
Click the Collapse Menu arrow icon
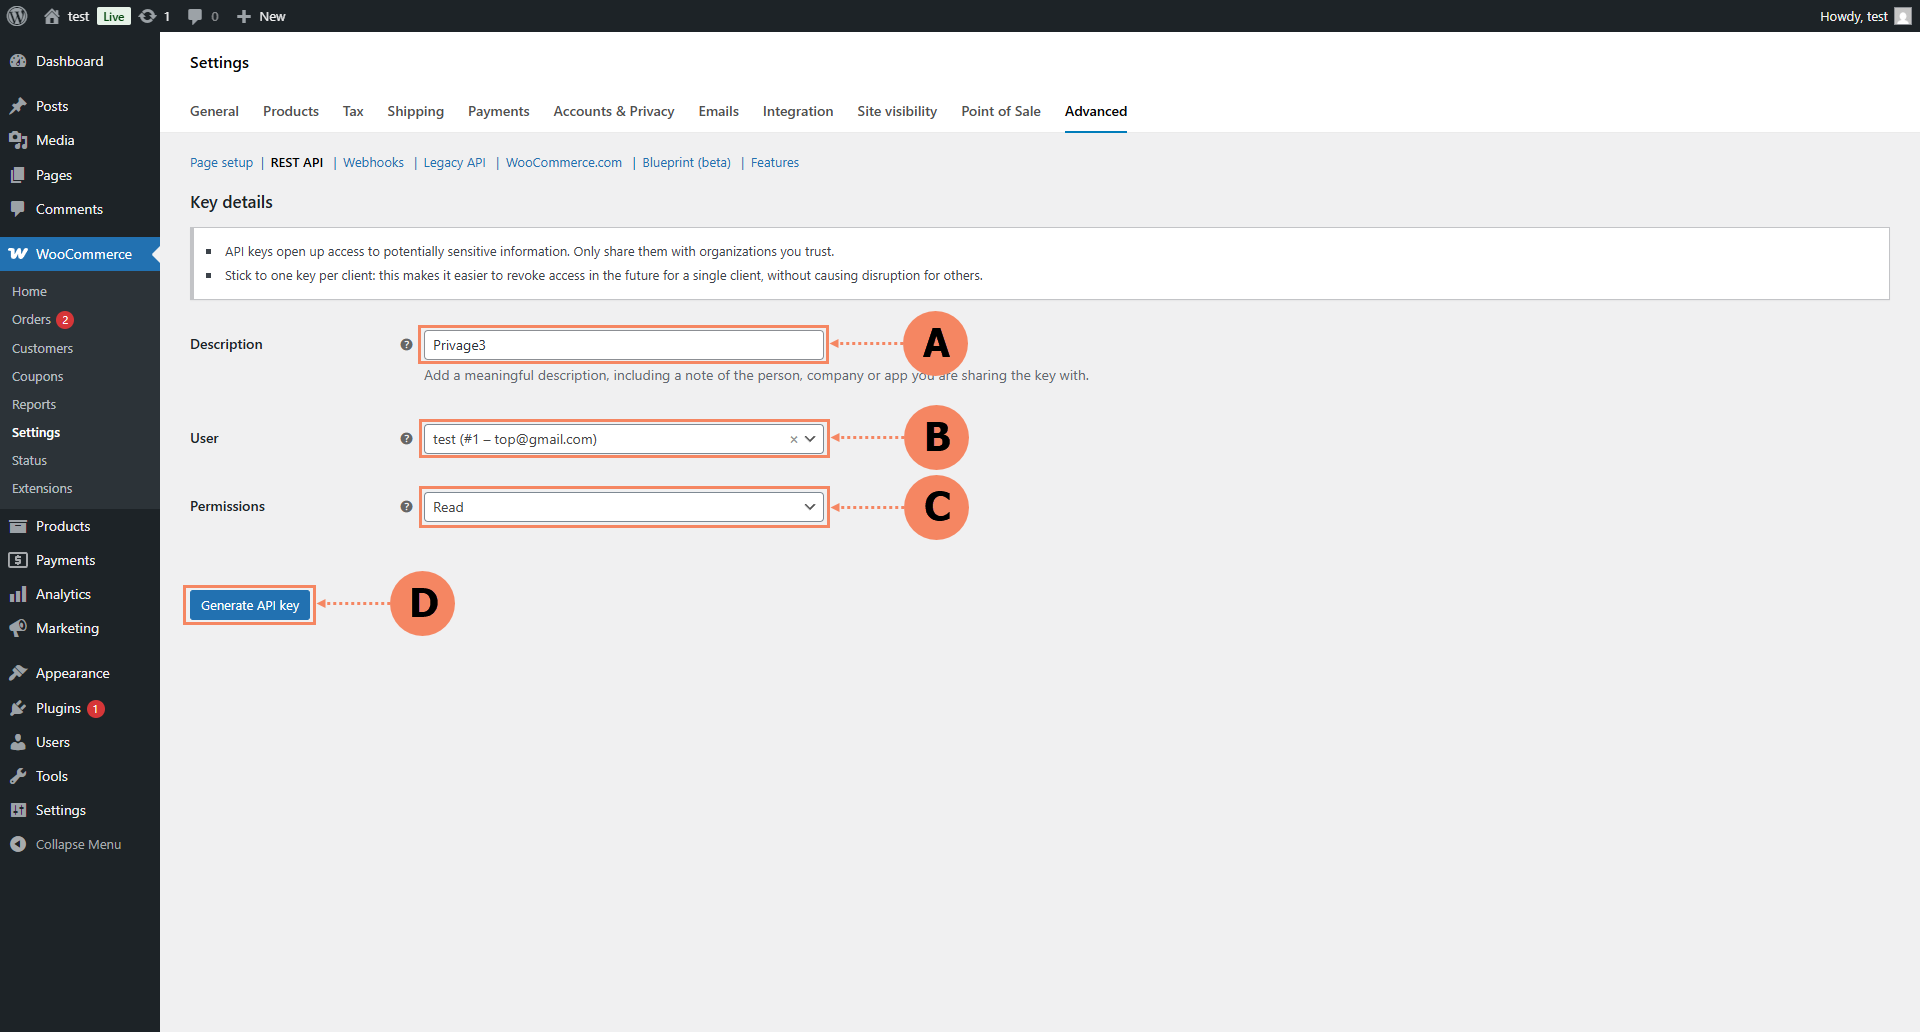(x=18, y=844)
